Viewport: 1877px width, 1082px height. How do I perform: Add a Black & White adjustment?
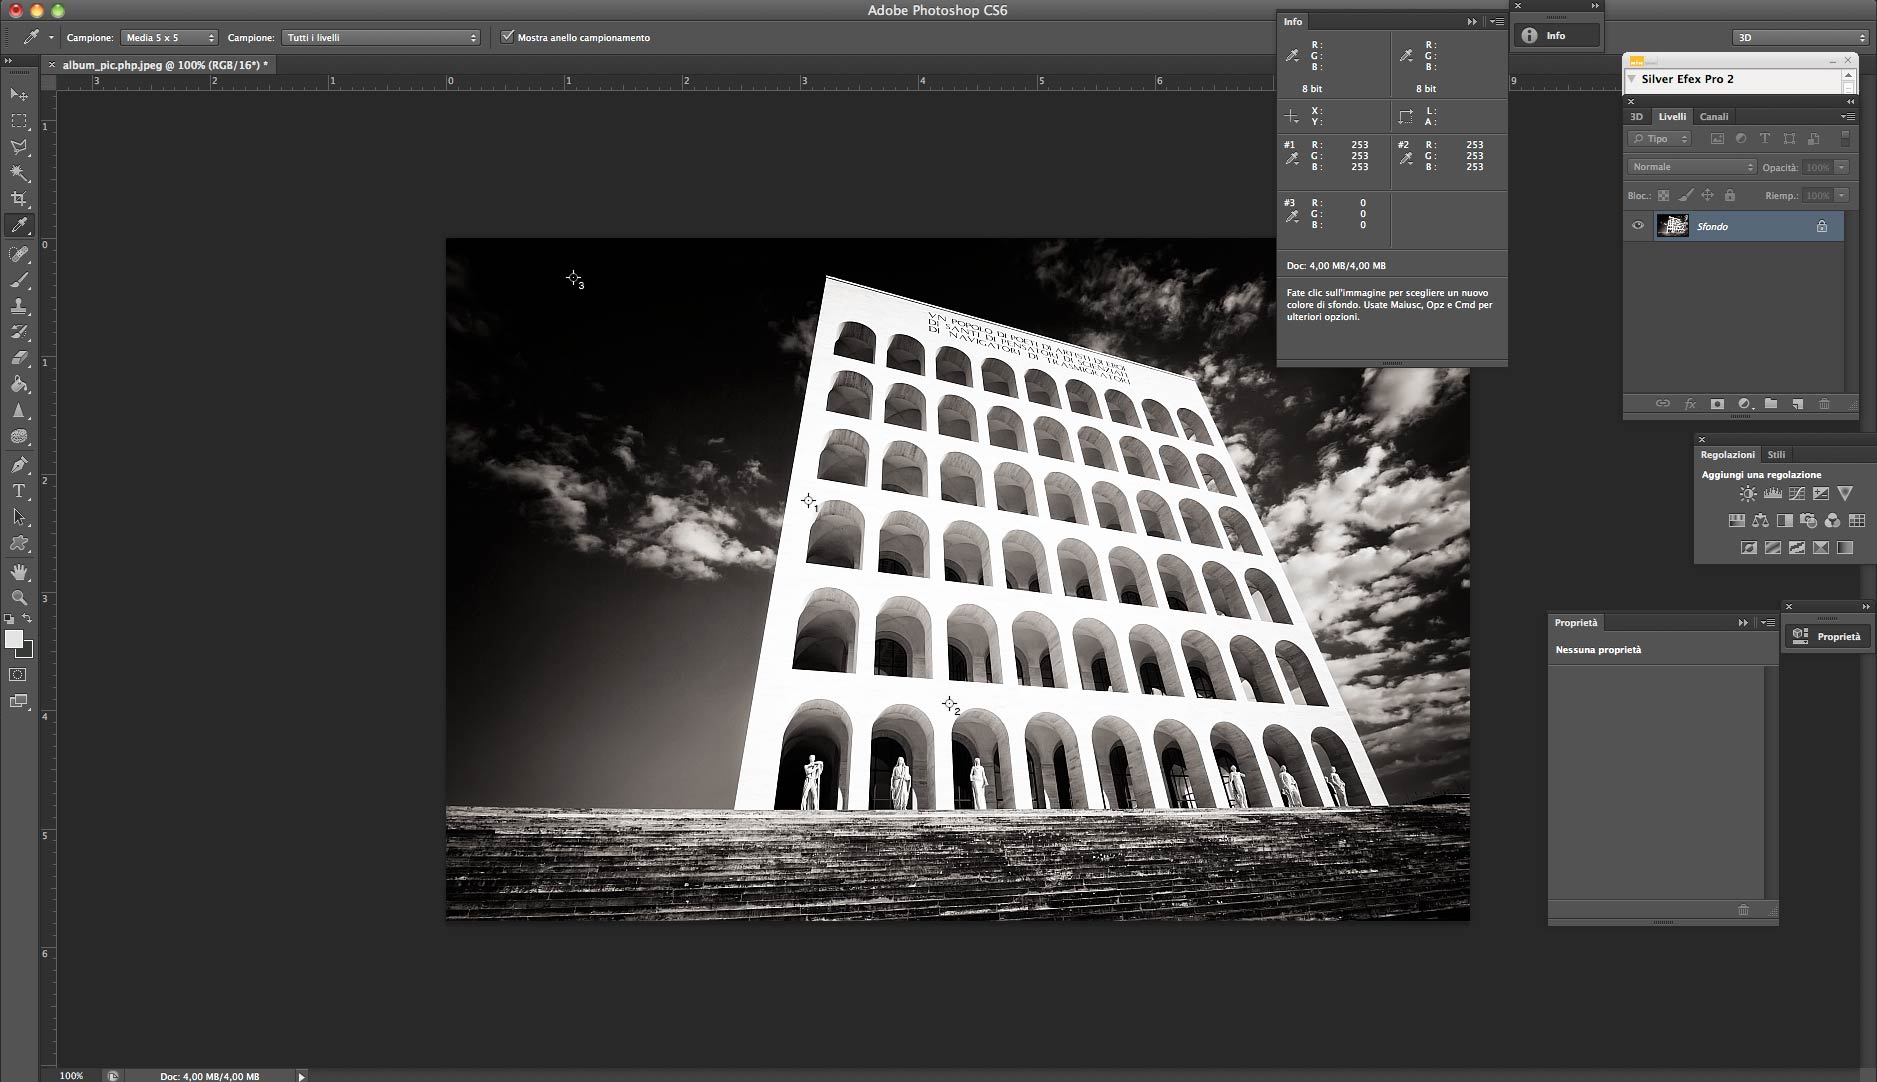click(x=1784, y=521)
